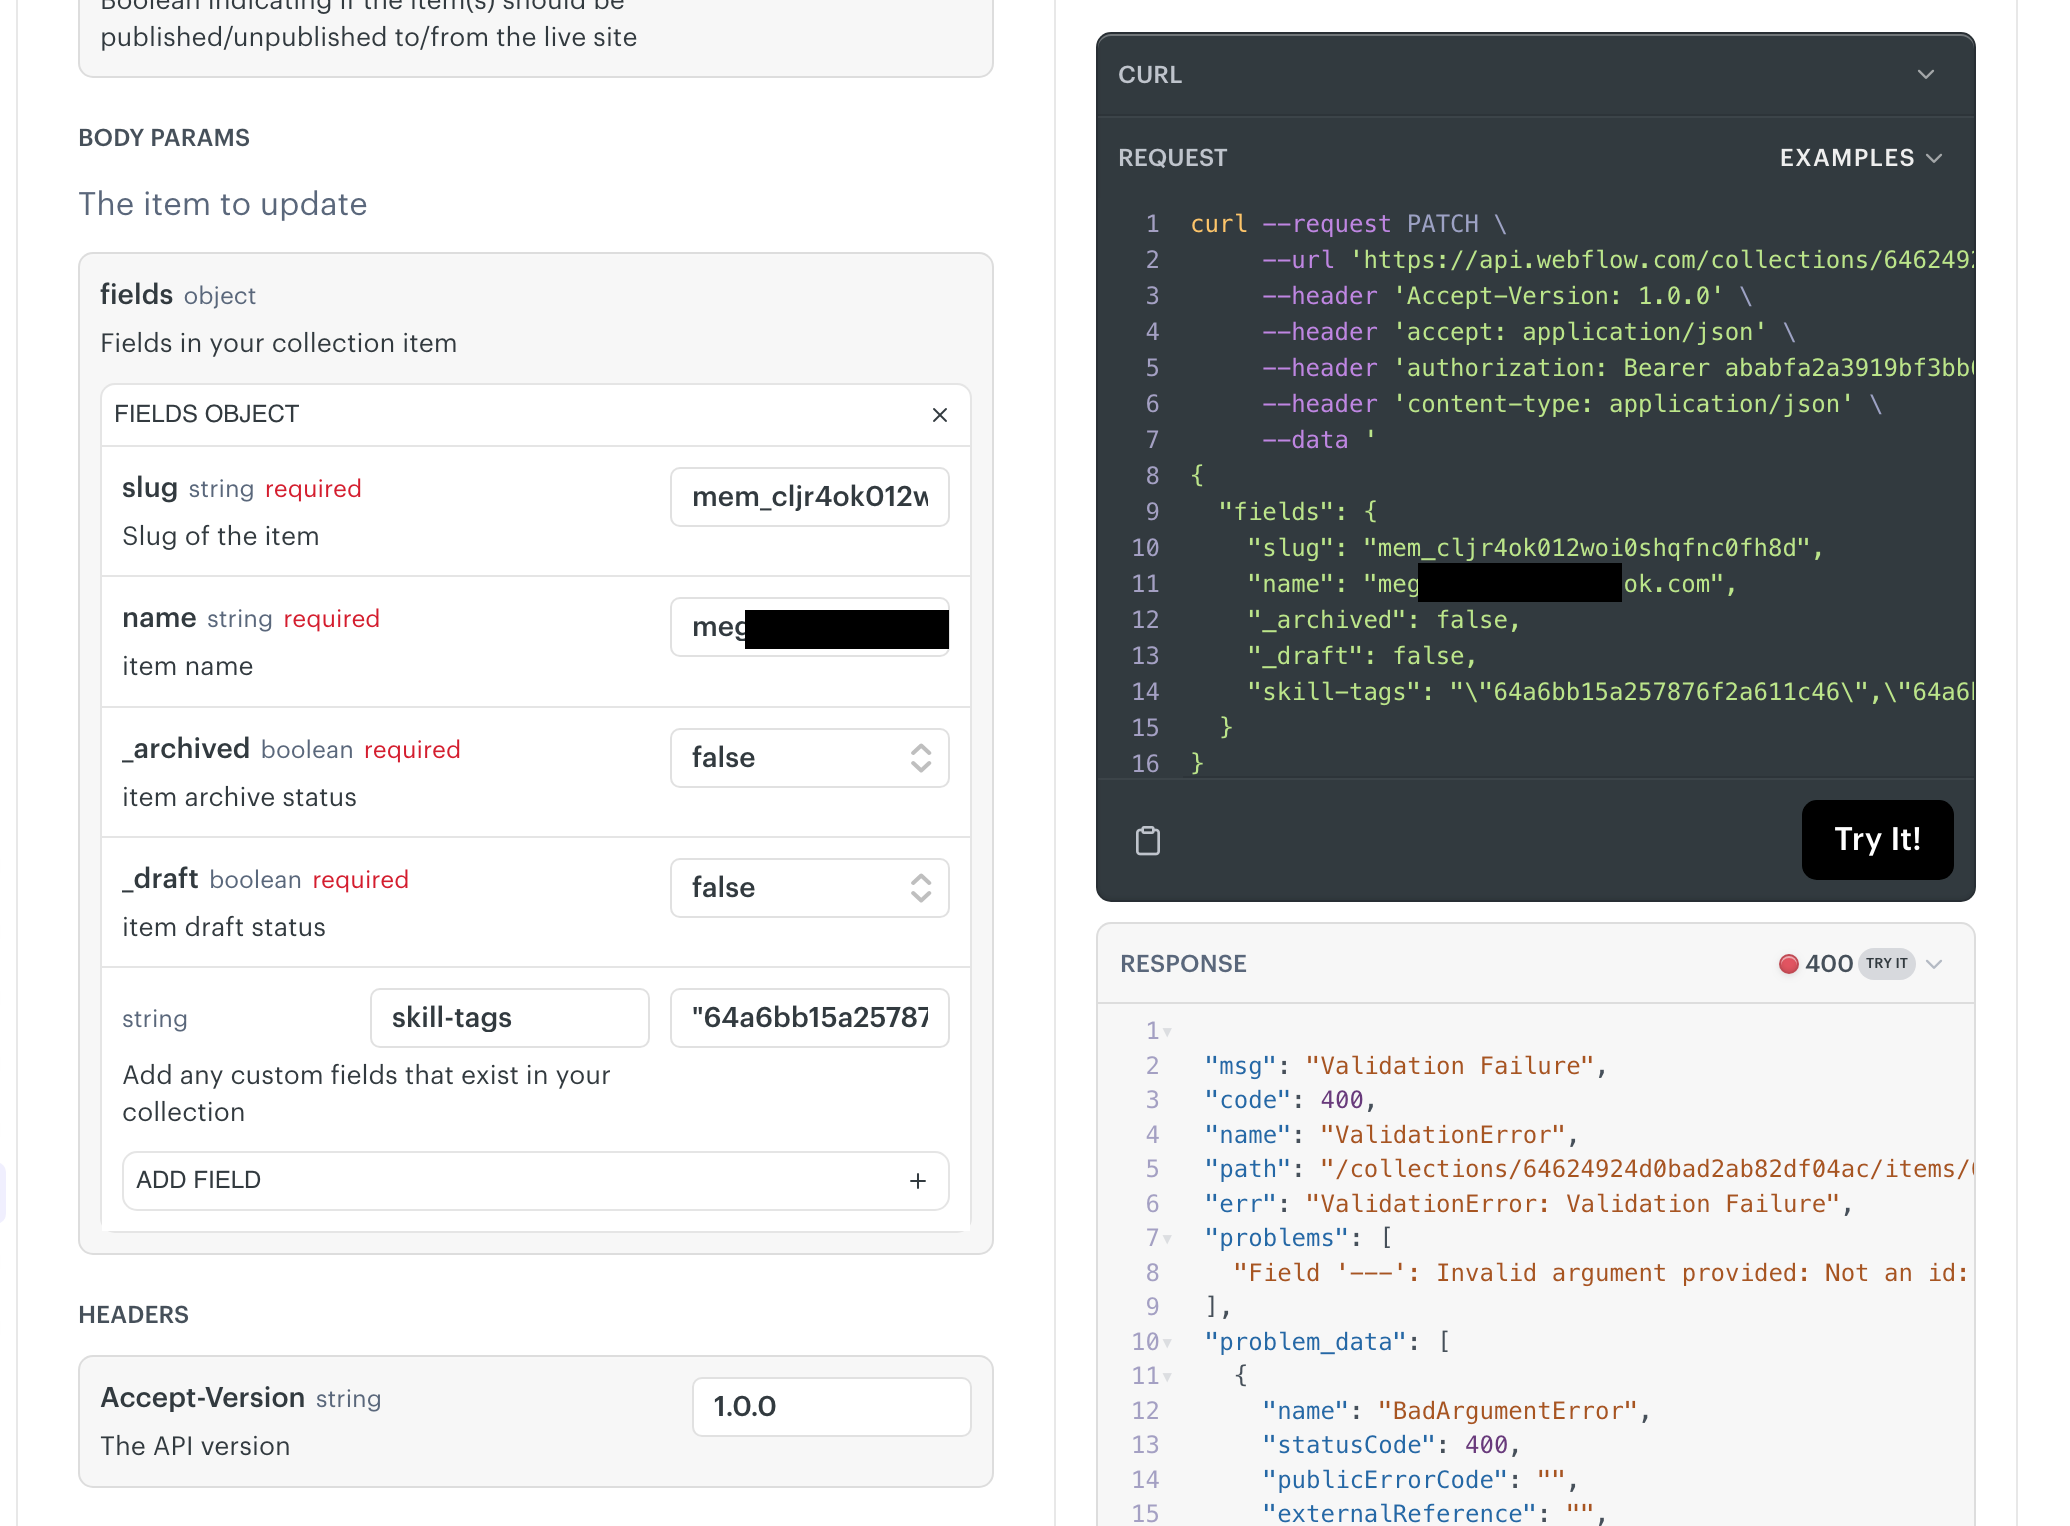
Task: Click the --header 'Accept-Version: 1.0.0' line
Action: coord(1506,296)
